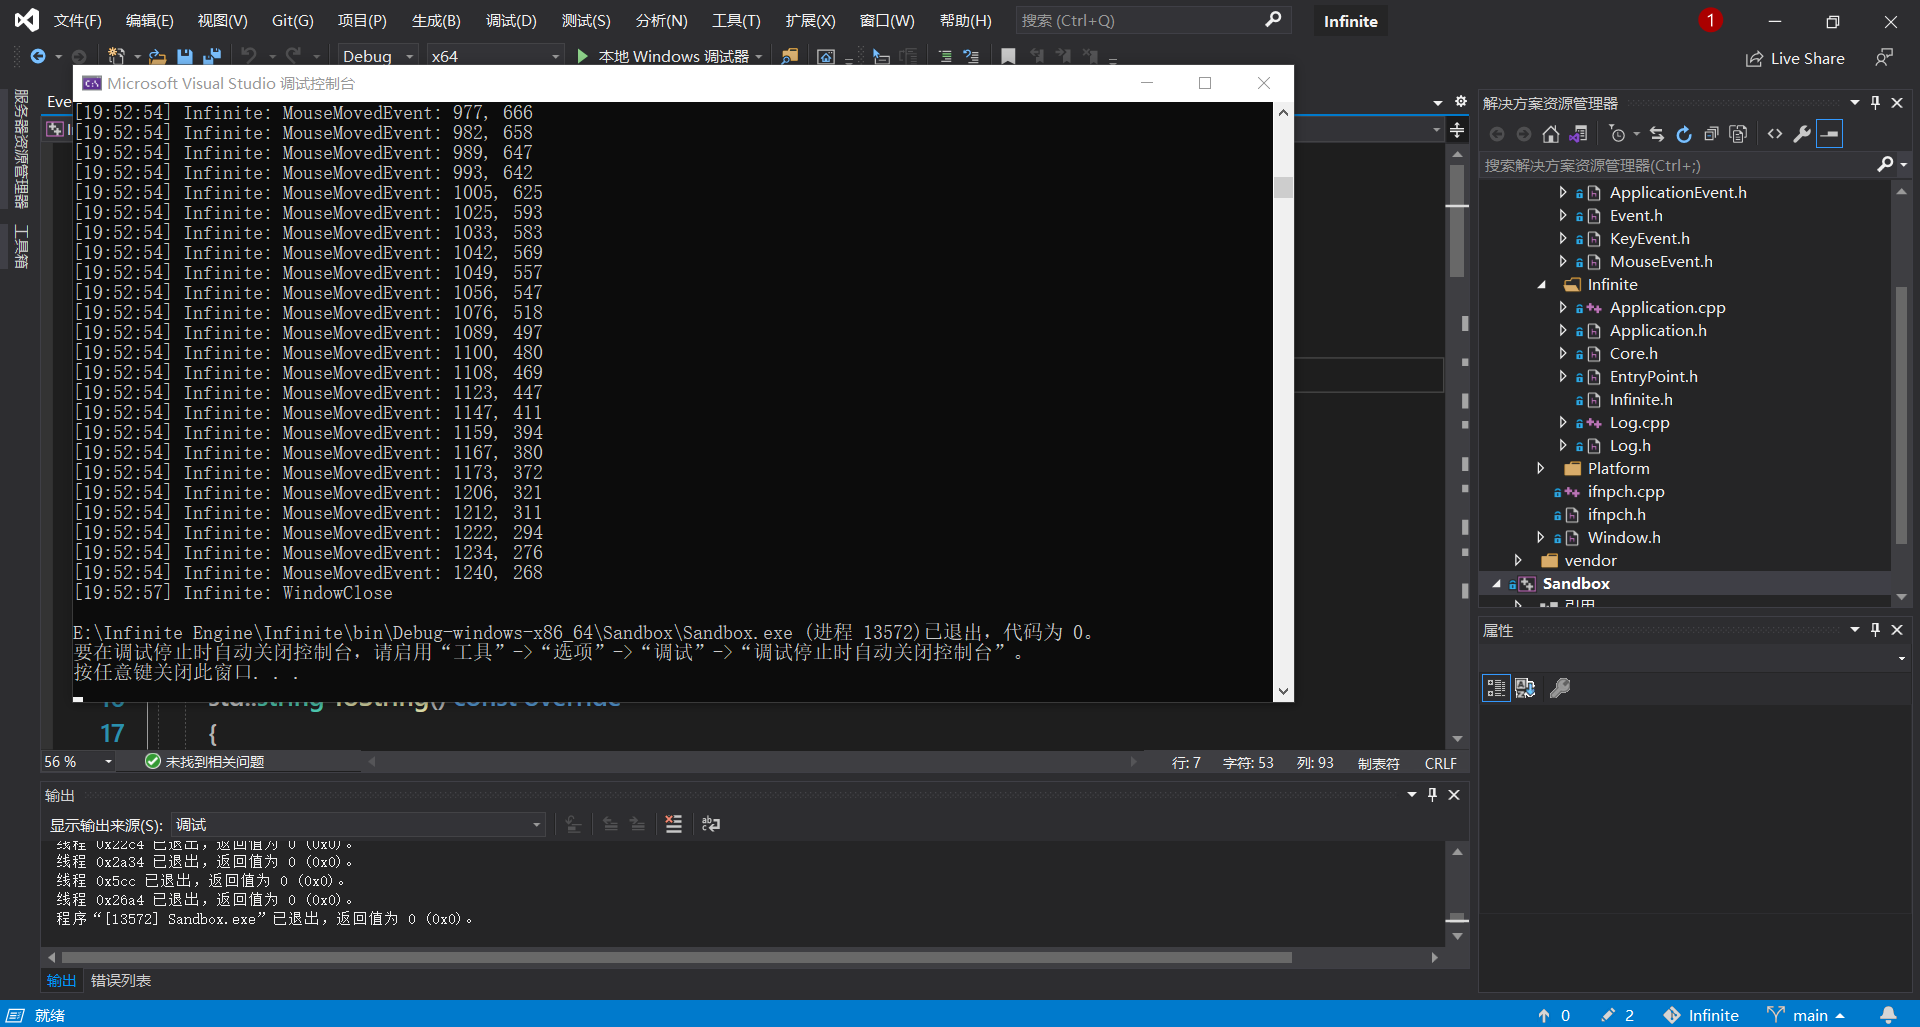The height and width of the screenshot is (1027, 1920).
Task: Click the search box labeled 搜索 (Ctrl+Q)
Action: click(x=1153, y=20)
